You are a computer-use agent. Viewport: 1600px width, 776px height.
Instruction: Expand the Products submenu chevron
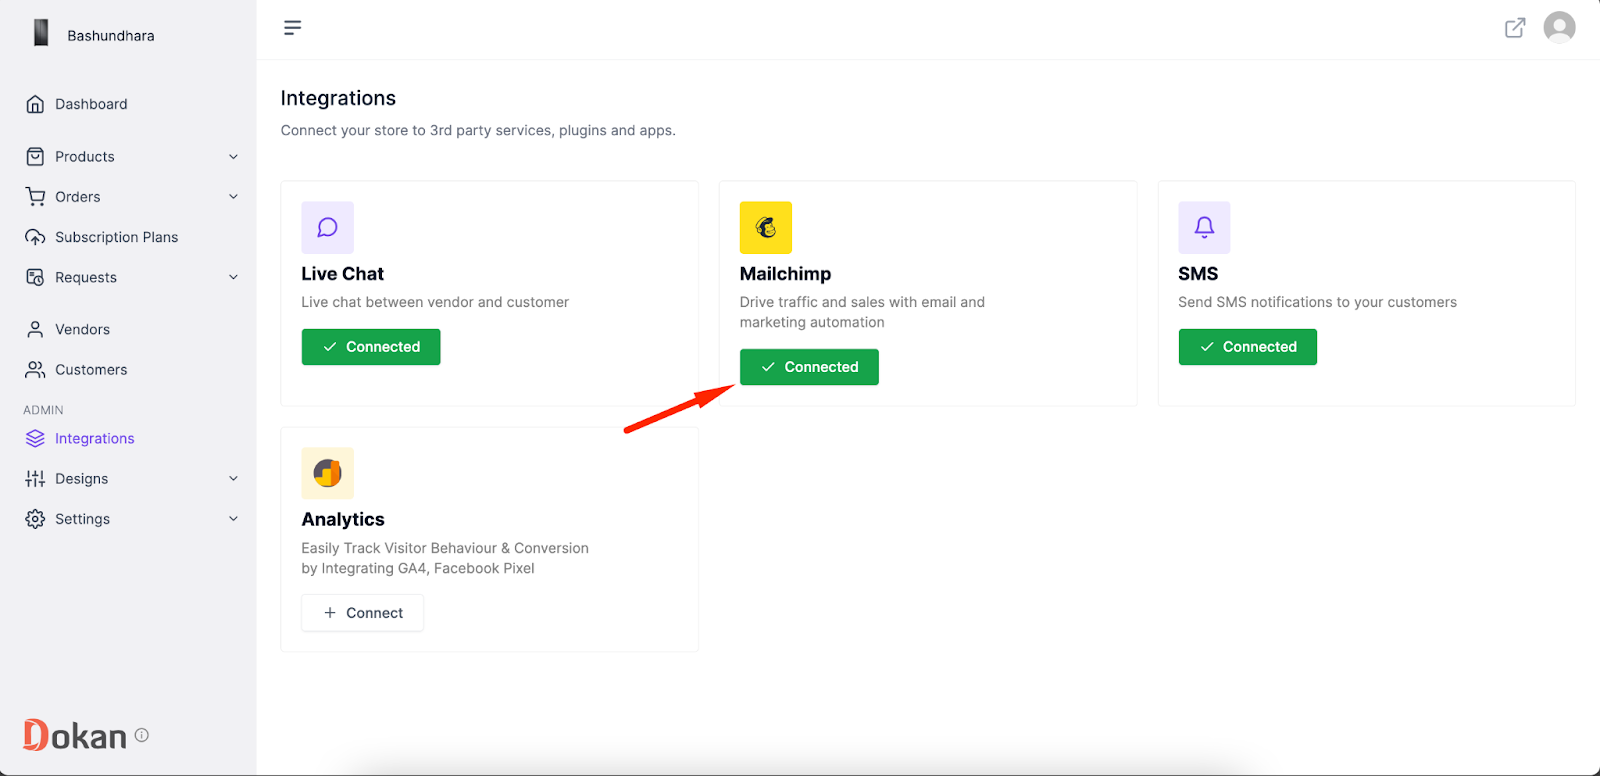pyautogui.click(x=233, y=157)
